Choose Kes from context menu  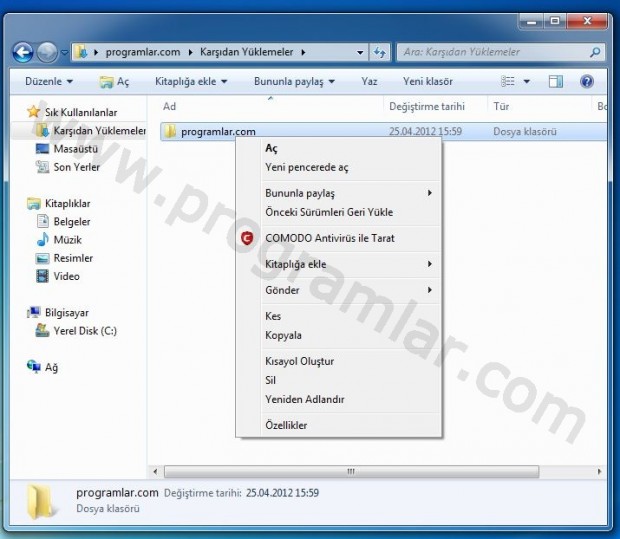pyautogui.click(x=338, y=316)
